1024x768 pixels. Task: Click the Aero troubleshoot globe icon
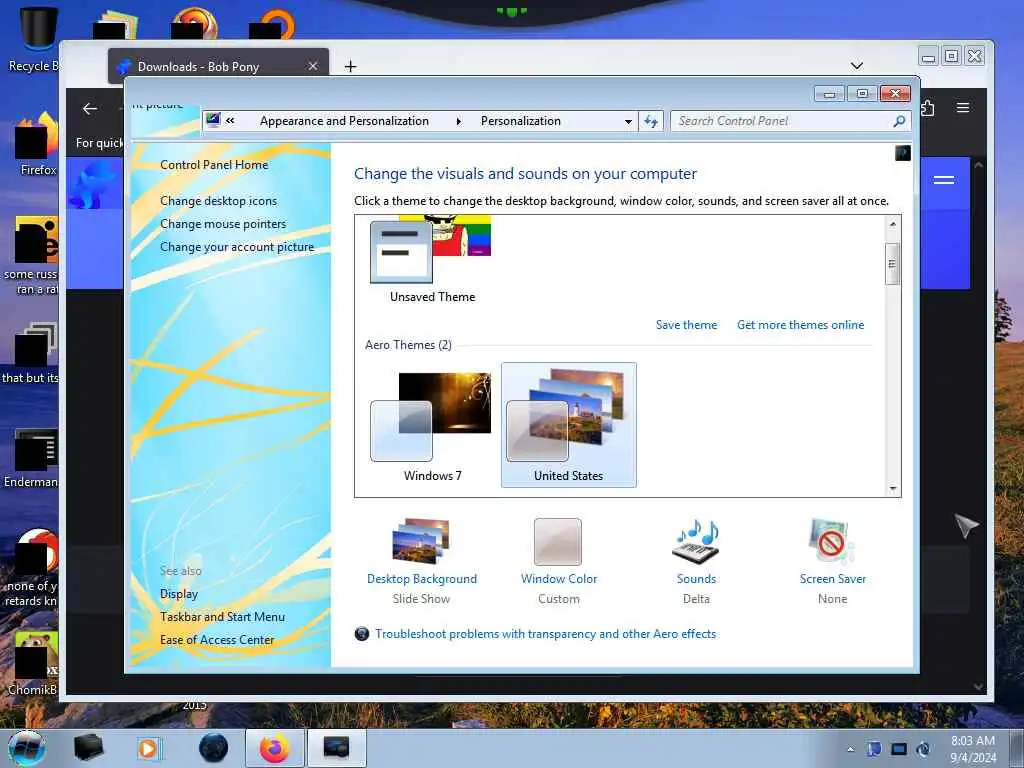[362, 633]
